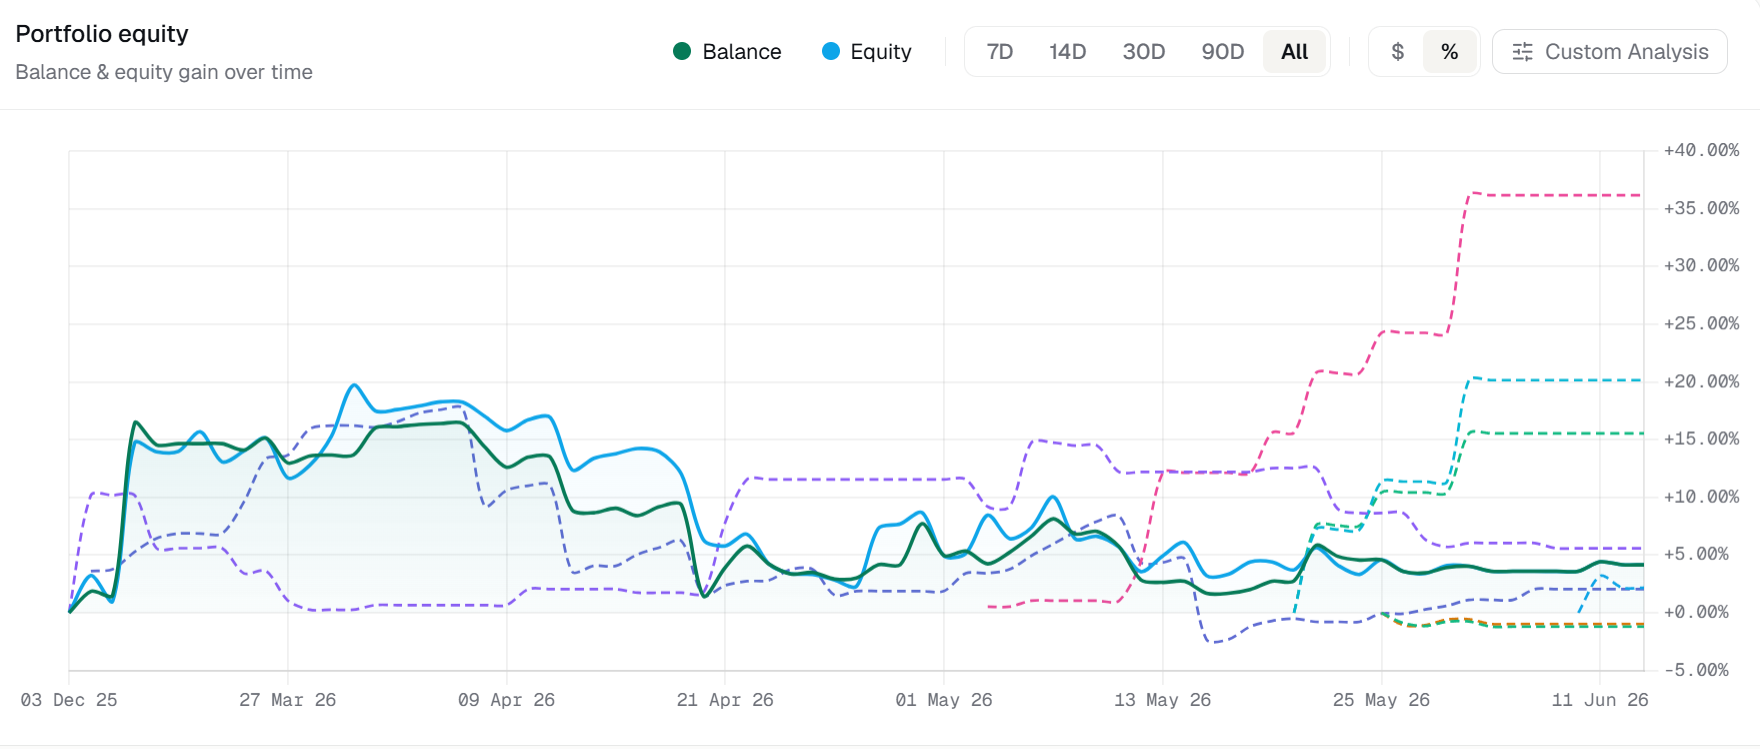Click the 11 Jun 26 date label

1600,700
